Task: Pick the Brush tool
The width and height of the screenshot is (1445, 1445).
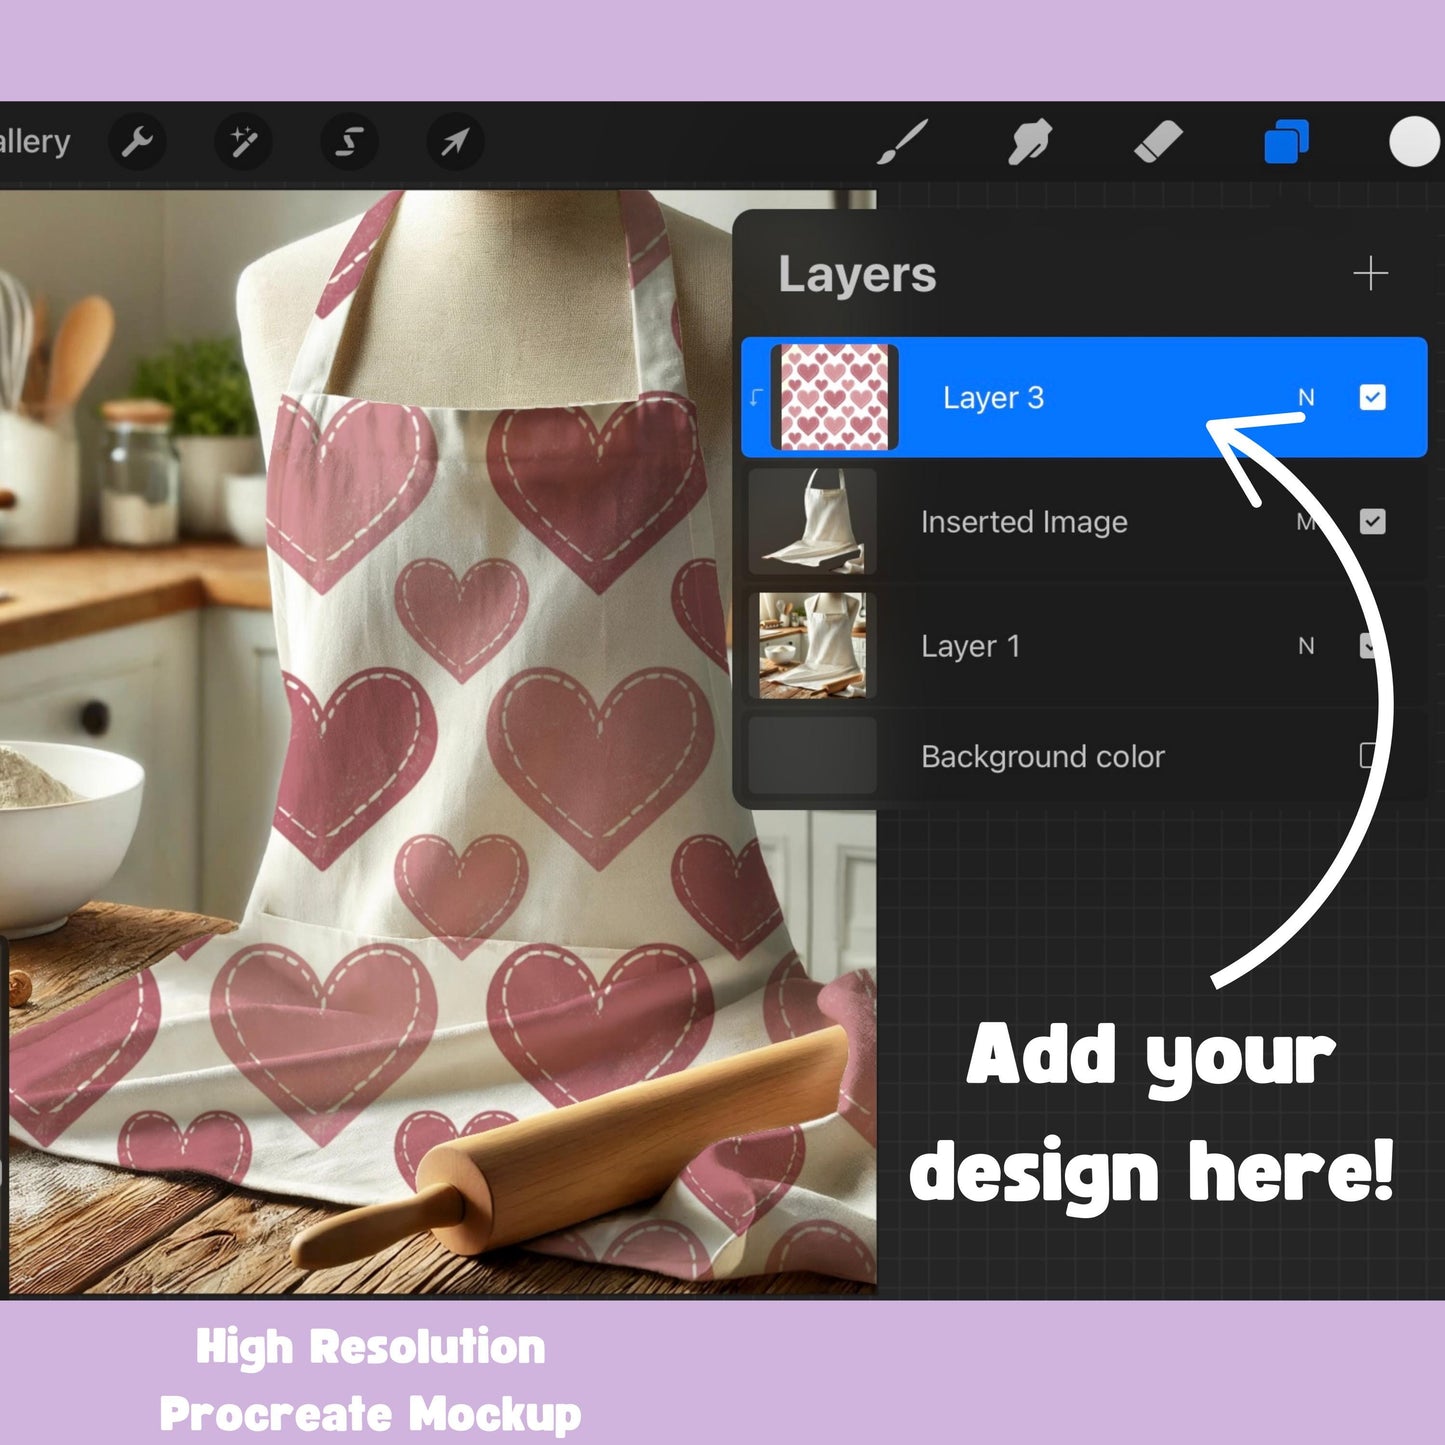Action: [903, 141]
